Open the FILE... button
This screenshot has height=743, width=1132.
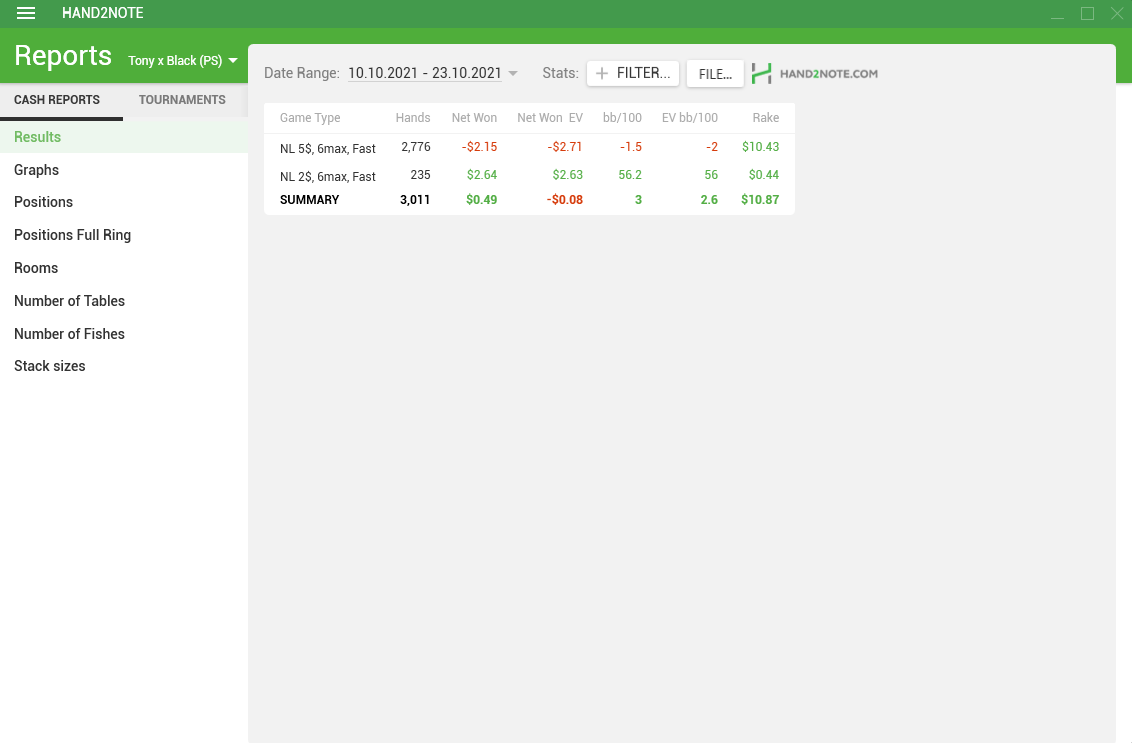[715, 74]
